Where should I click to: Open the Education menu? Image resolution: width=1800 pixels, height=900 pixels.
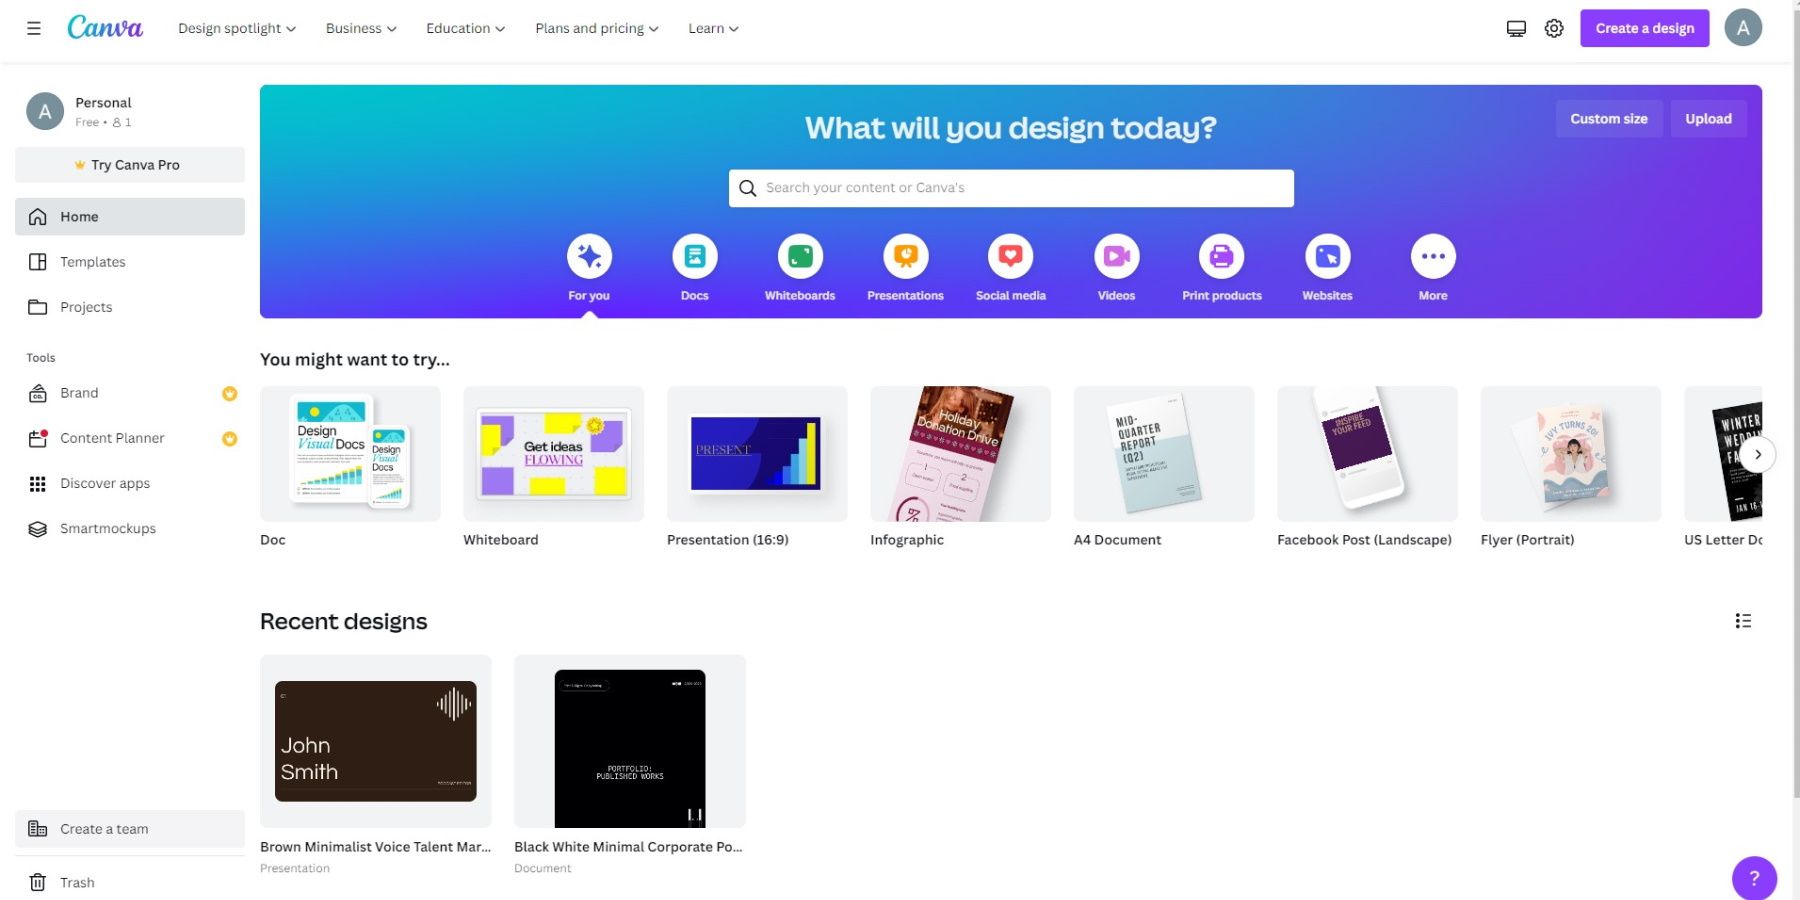(464, 28)
